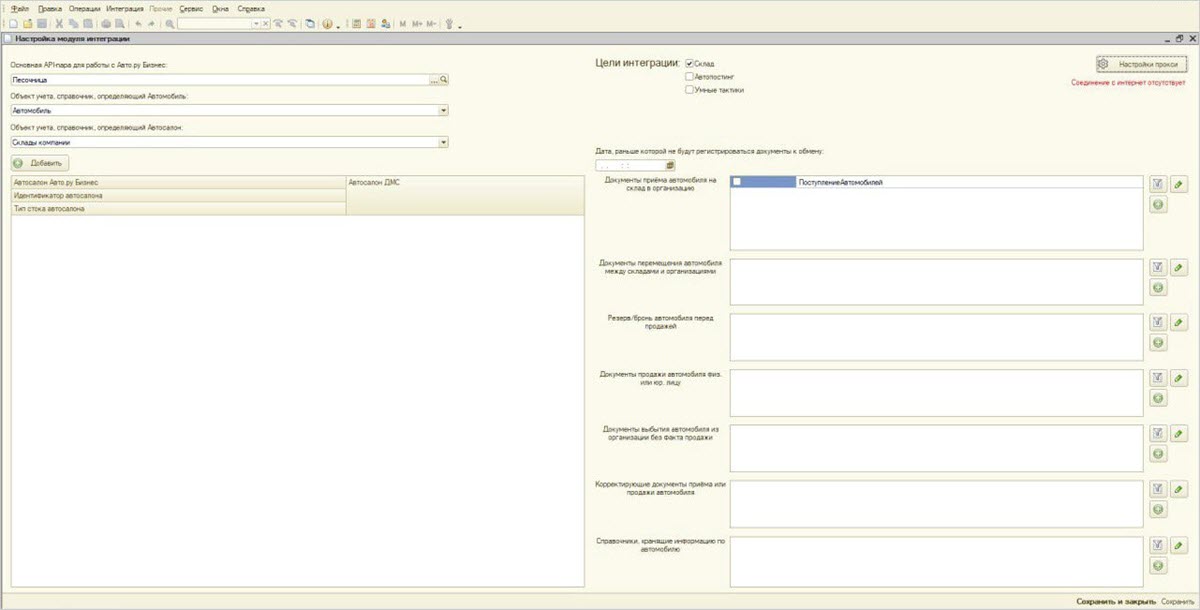Open the calendar from the toolbar

[x=372, y=23]
